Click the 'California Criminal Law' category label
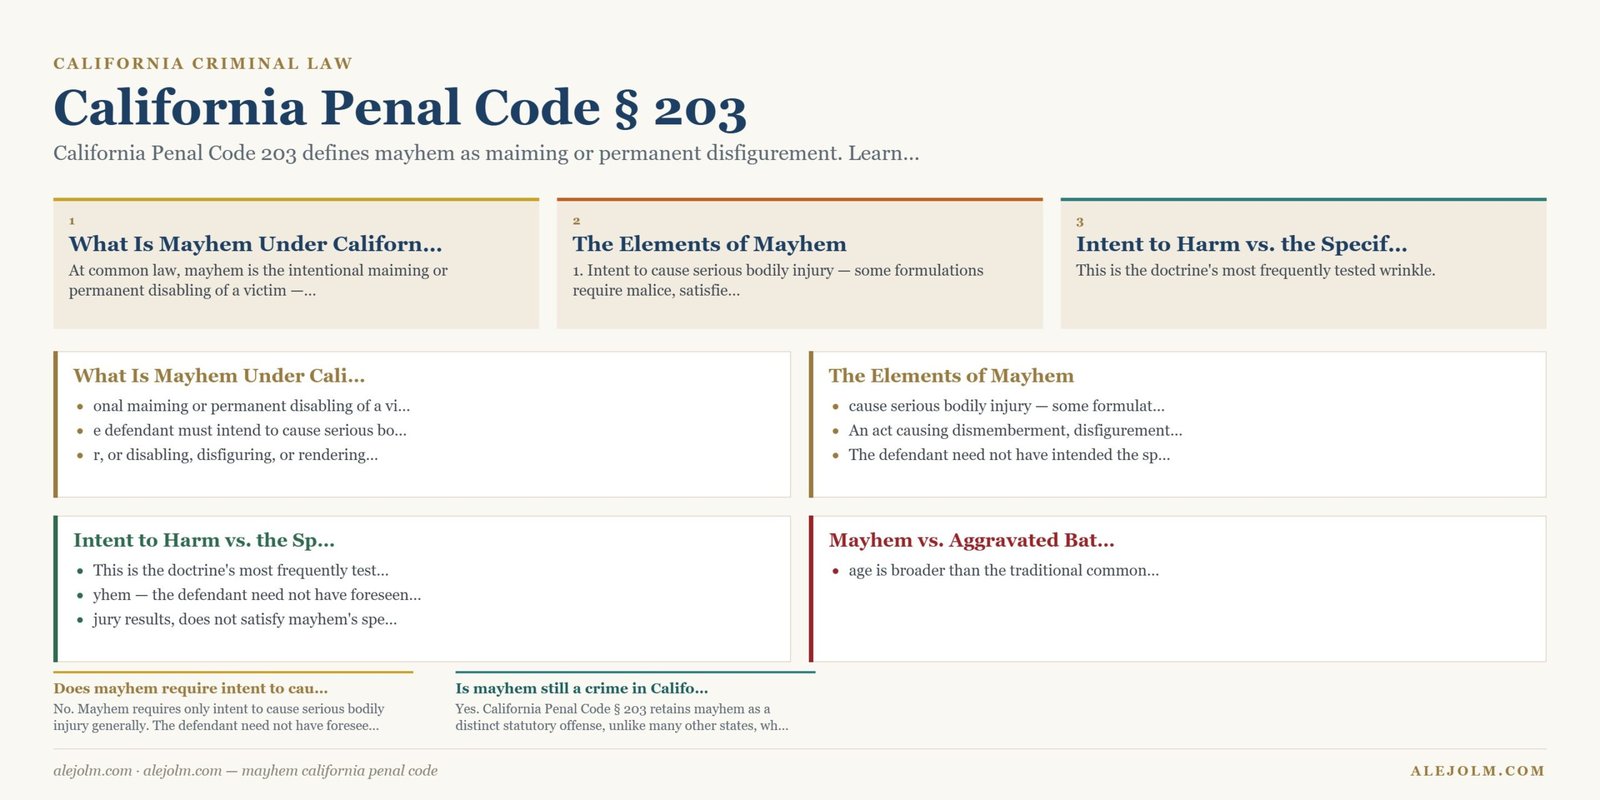 coord(203,64)
